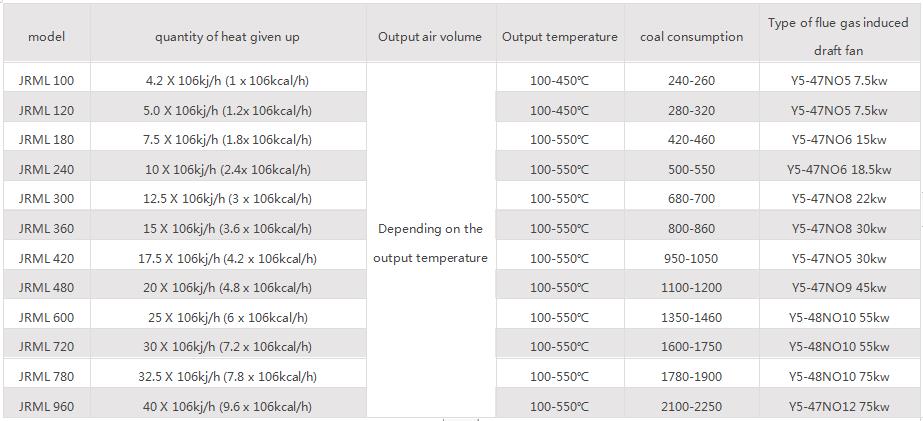Click the 'model' column header

[x=46, y=37]
